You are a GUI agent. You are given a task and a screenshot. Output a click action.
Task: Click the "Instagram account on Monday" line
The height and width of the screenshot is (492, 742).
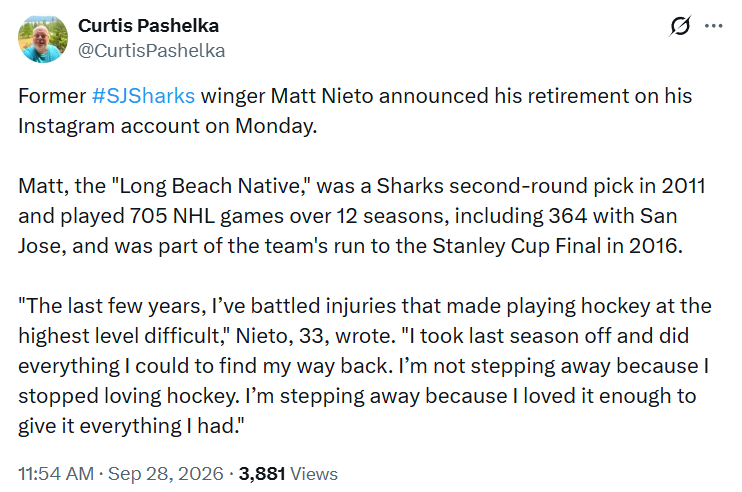click(x=168, y=126)
